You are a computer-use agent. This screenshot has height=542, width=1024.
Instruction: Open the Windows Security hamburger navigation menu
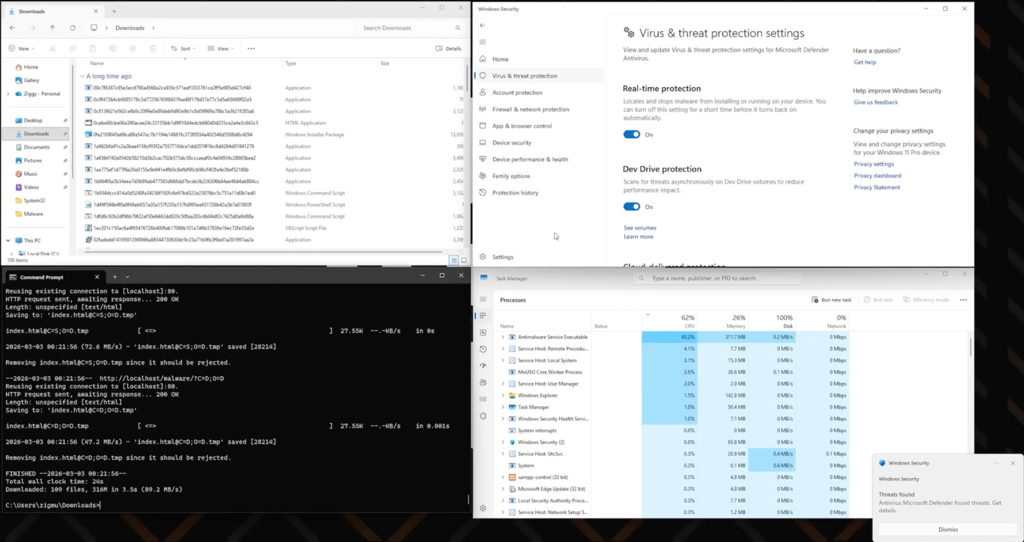(483, 42)
